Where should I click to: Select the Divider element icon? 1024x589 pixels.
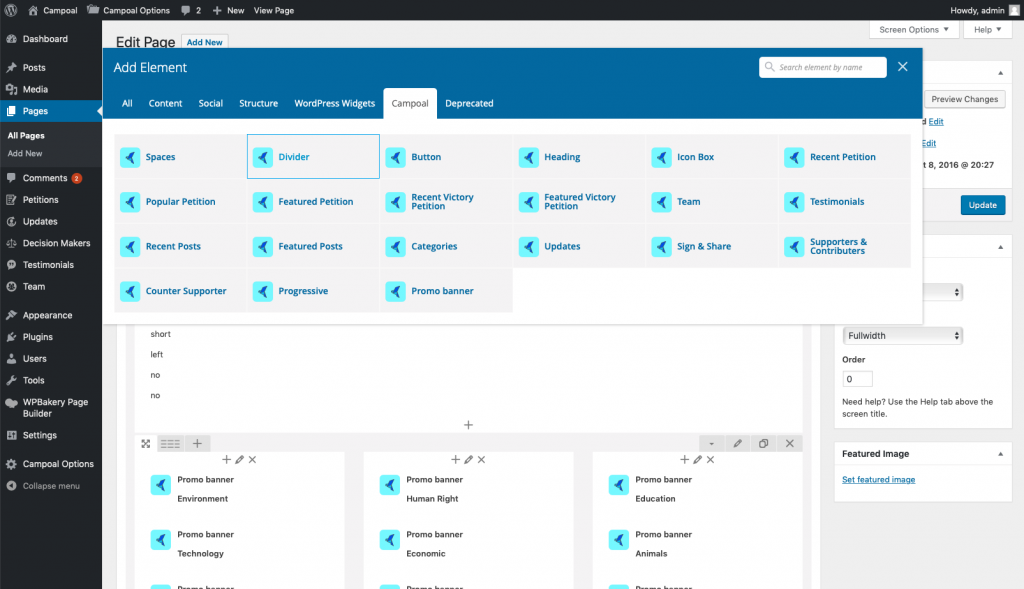pos(263,157)
